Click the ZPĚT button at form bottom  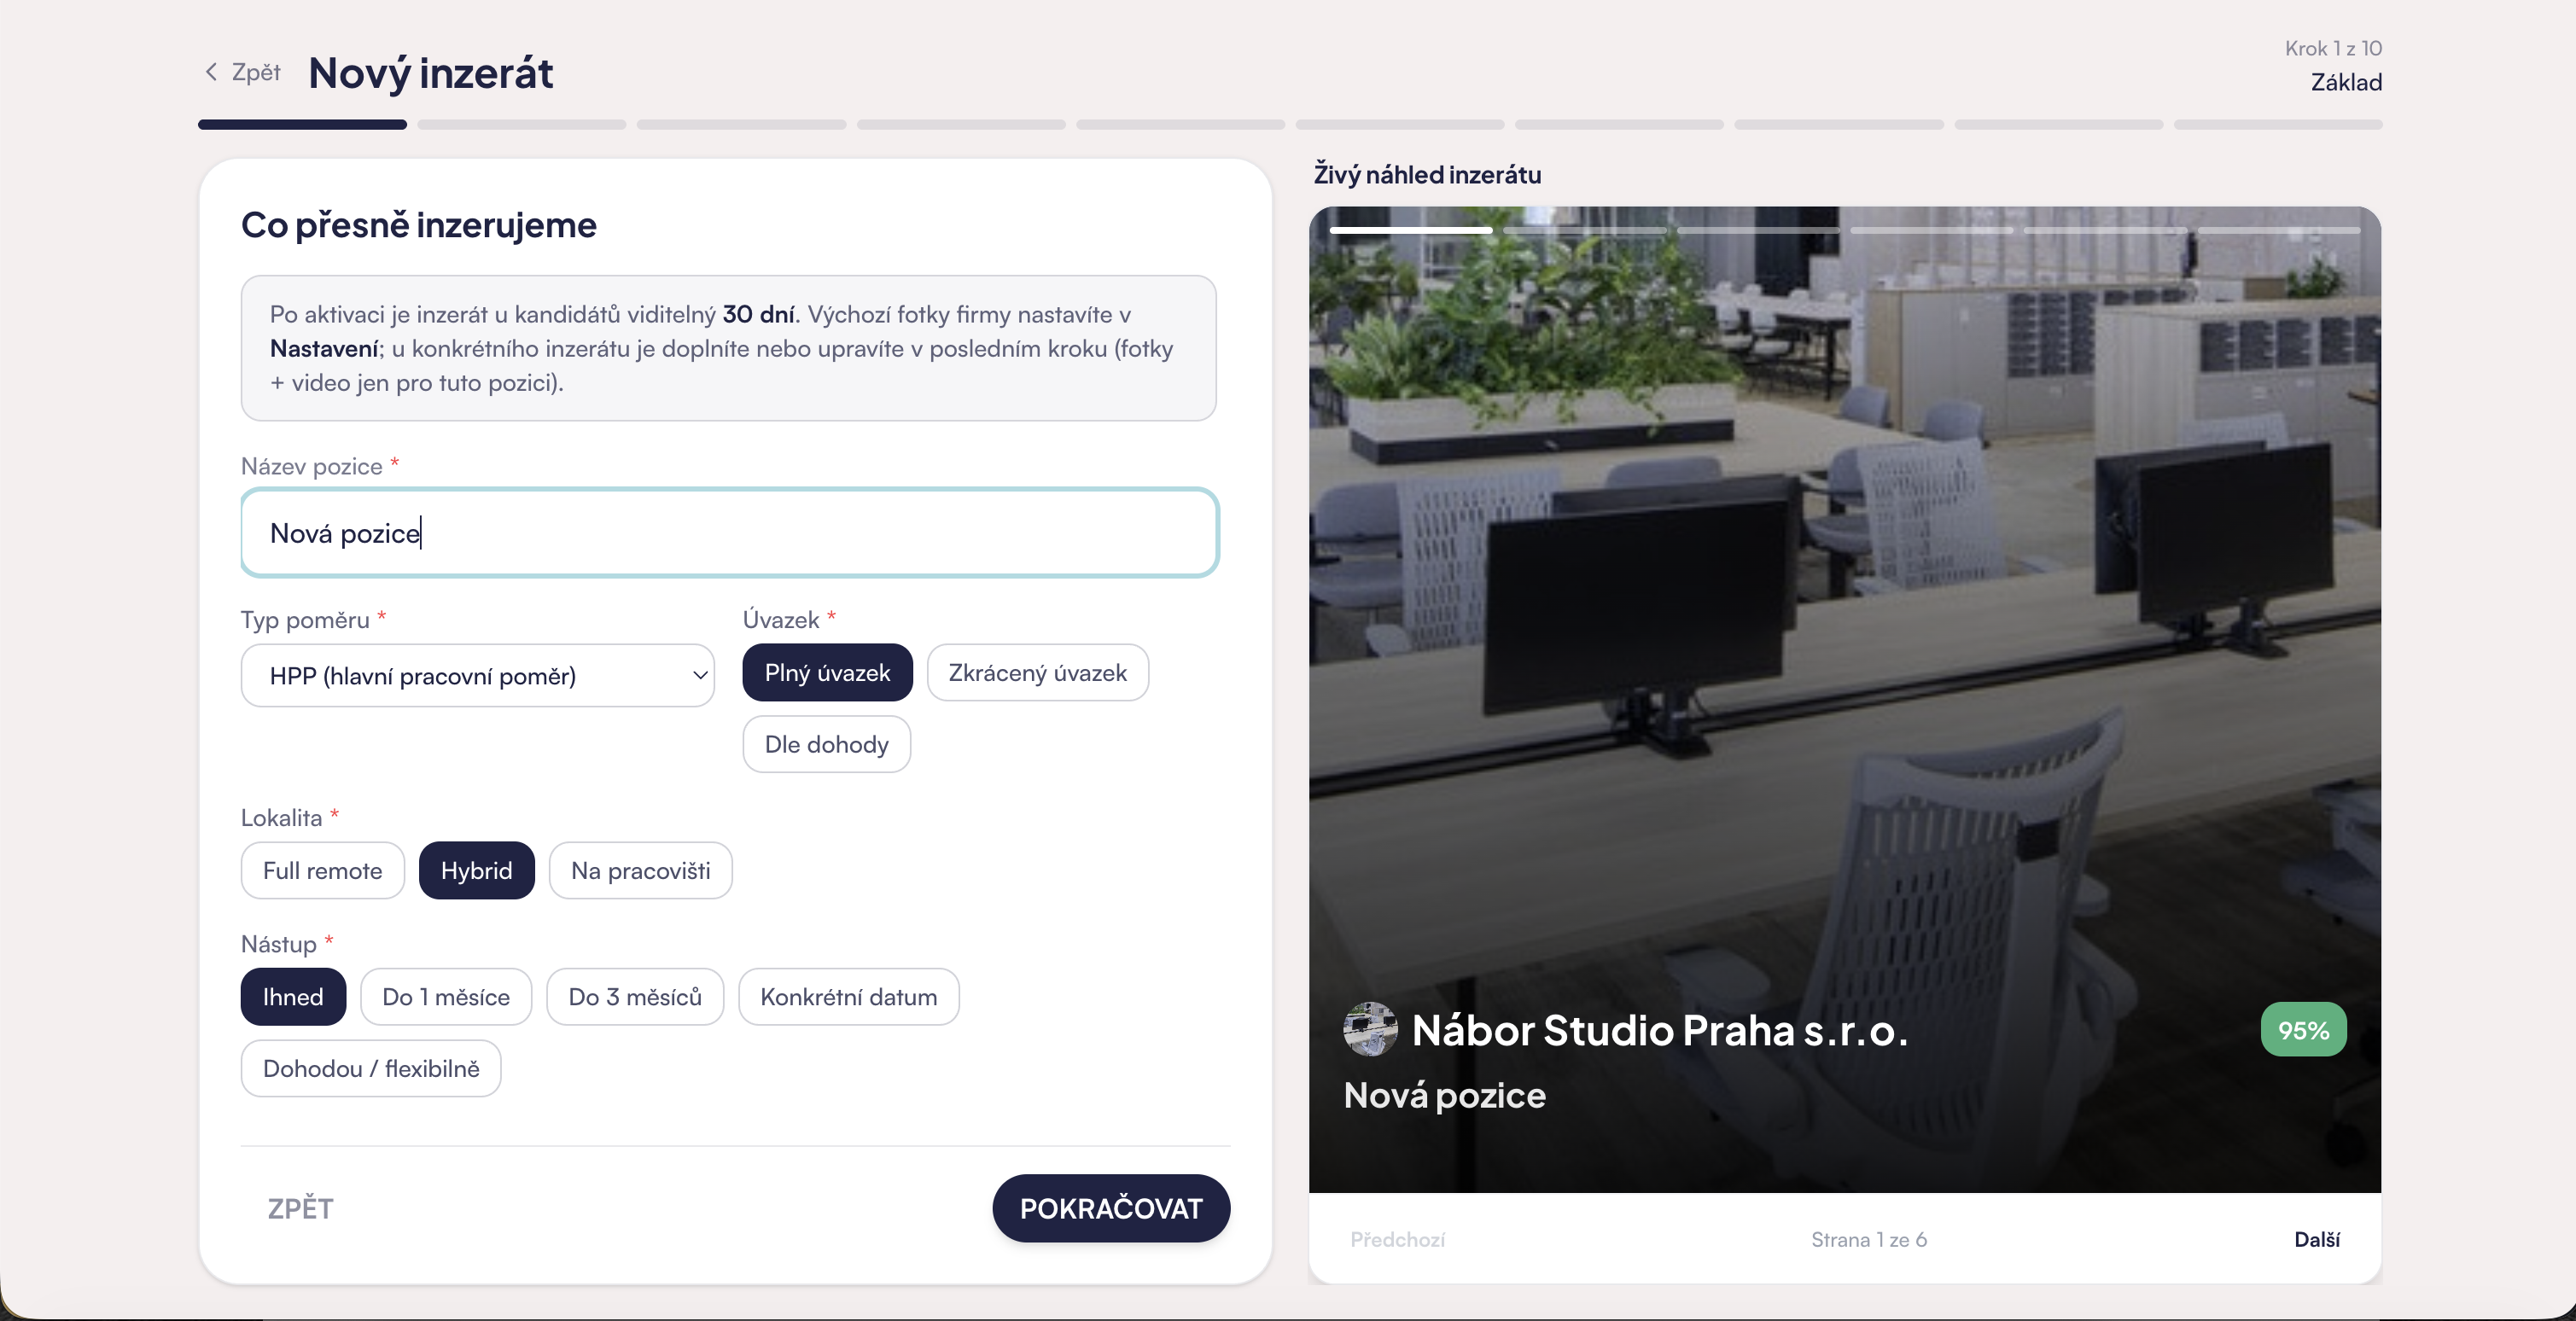(300, 1209)
